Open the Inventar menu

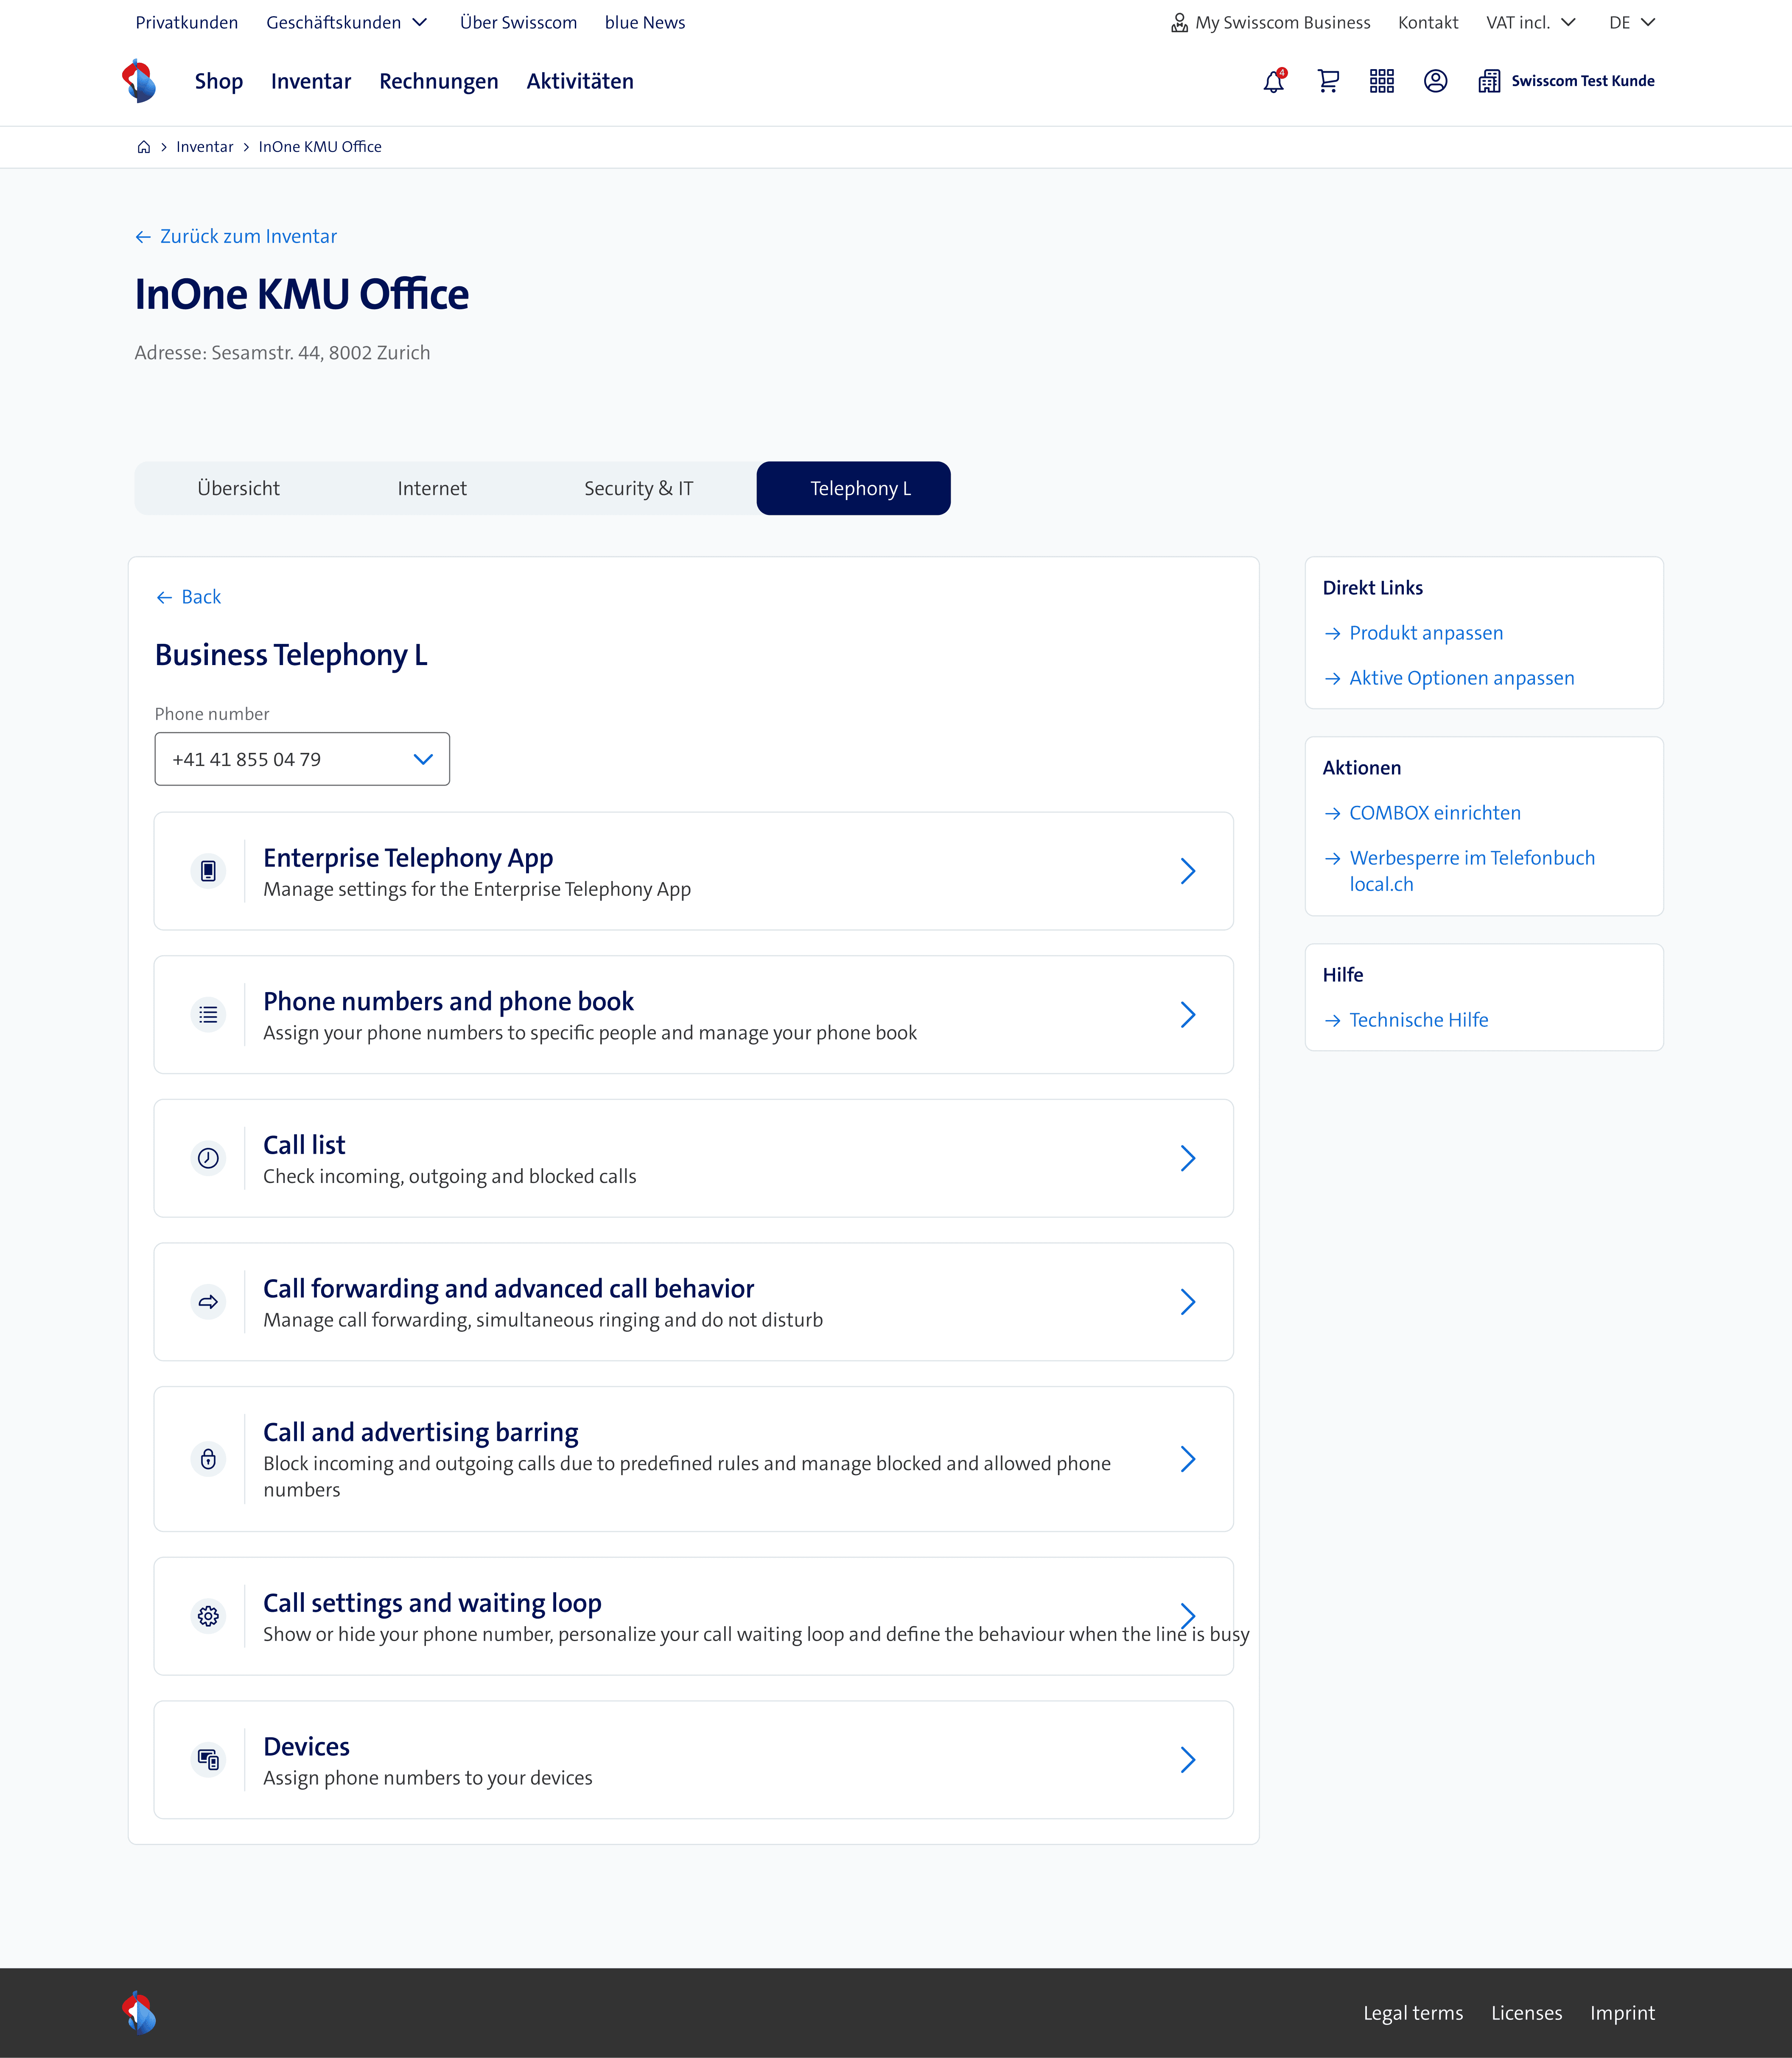pos(311,81)
